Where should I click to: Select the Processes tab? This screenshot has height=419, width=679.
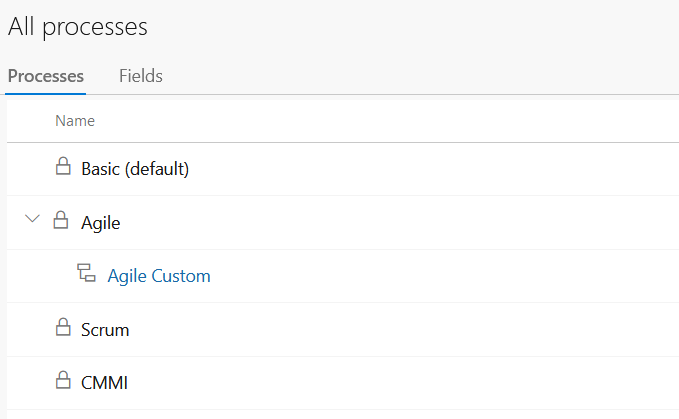(45, 76)
